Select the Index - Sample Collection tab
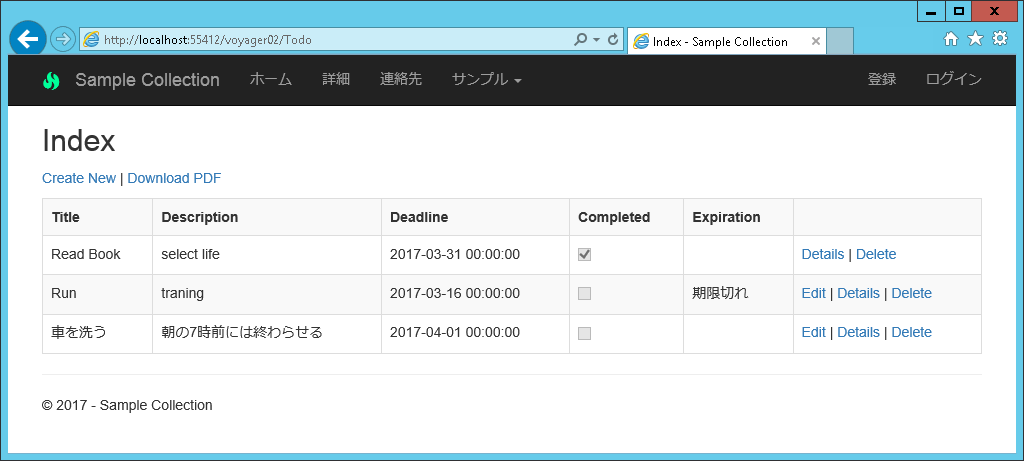This screenshot has width=1024, height=461. click(726, 41)
